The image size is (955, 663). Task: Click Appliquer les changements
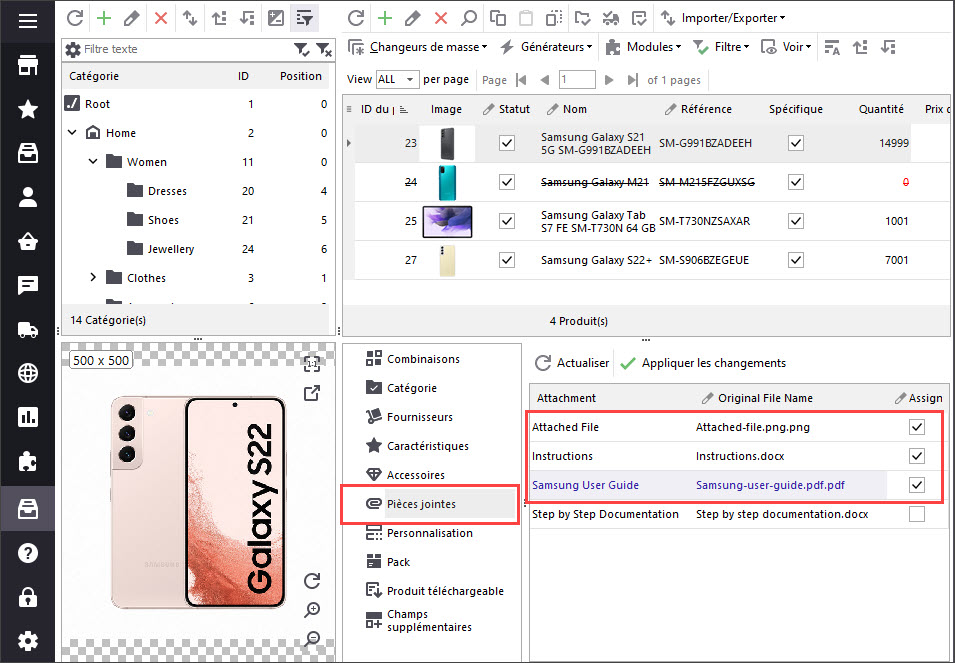pos(703,363)
